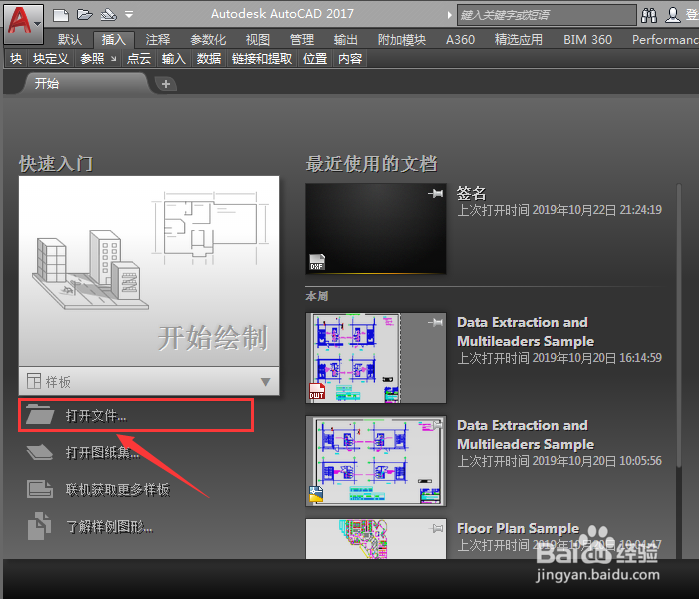Click the New document icon in quick access toolbar

[x=61, y=15]
